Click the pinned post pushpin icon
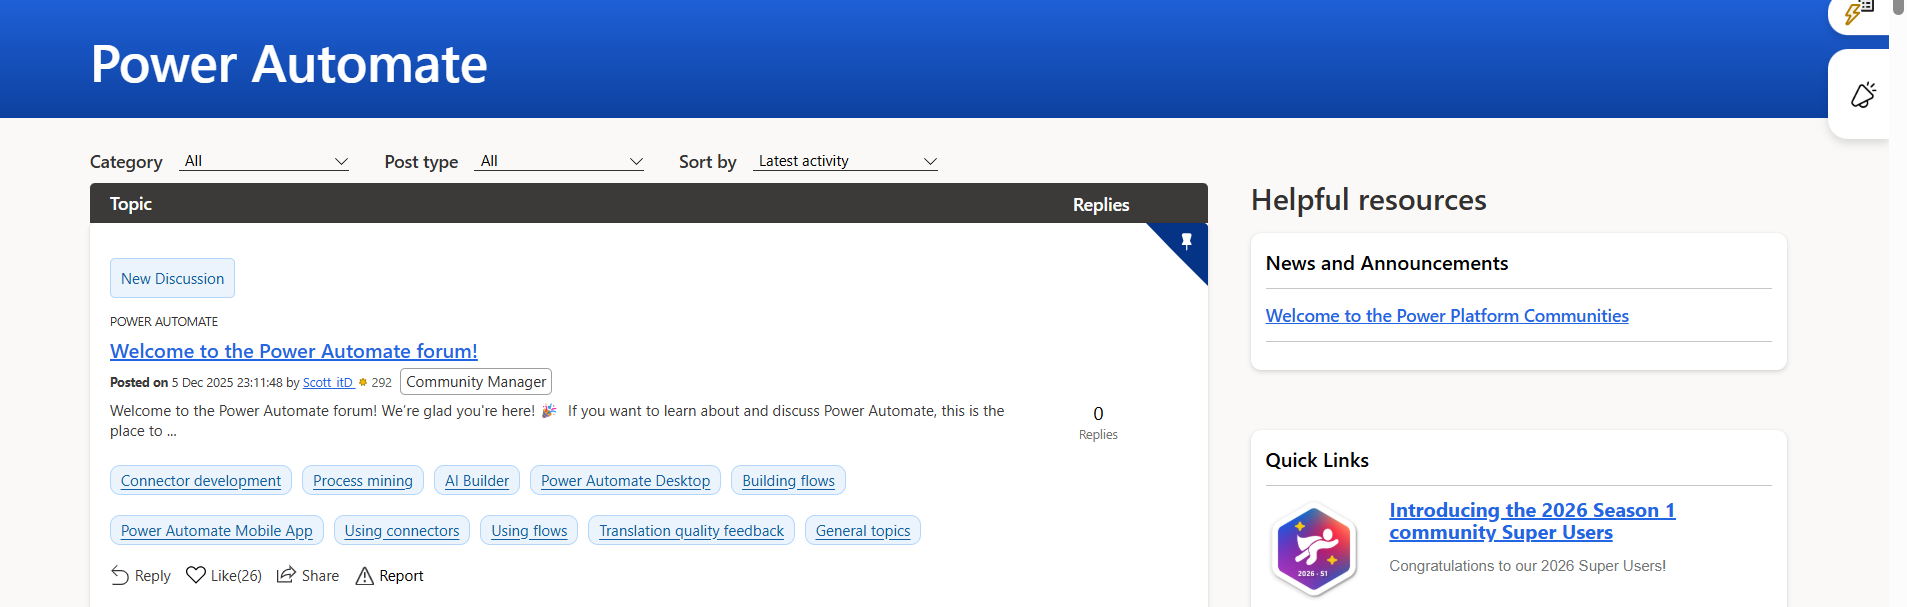 coord(1186,241)
